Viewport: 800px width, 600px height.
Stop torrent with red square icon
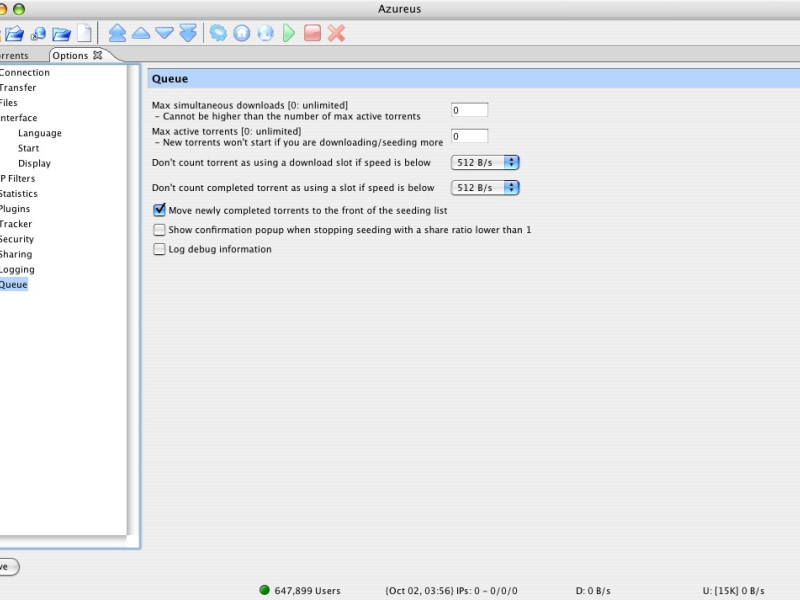(x=312, y=33)
